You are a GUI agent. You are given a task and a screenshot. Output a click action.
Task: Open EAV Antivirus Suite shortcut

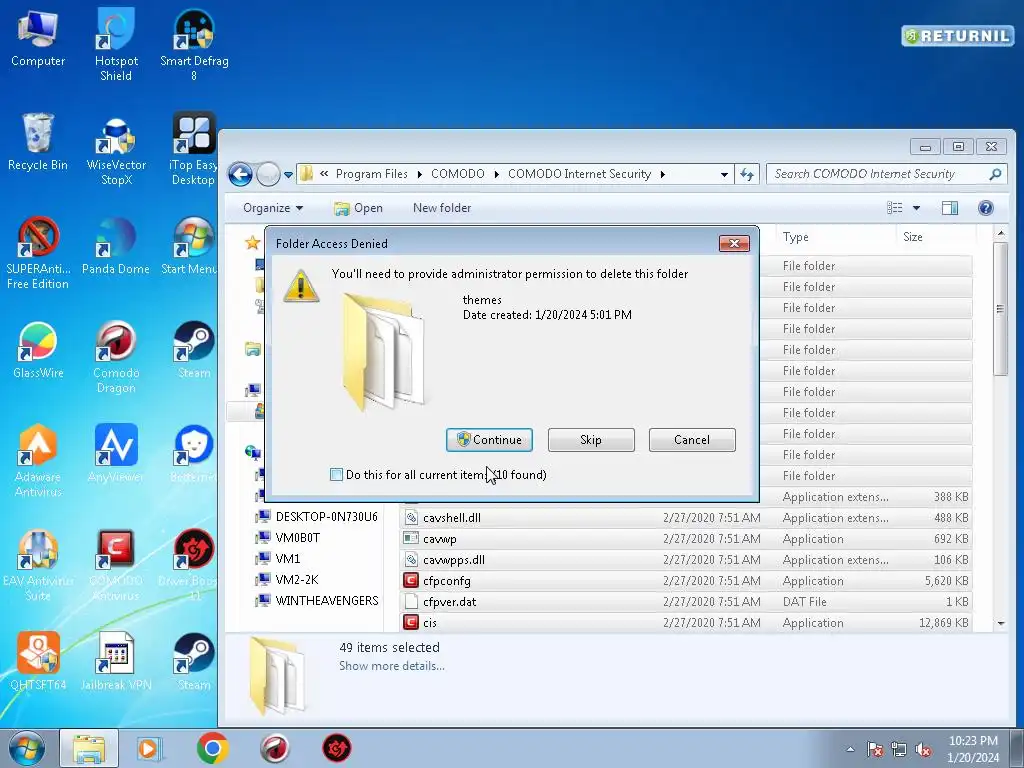[38, 566]
